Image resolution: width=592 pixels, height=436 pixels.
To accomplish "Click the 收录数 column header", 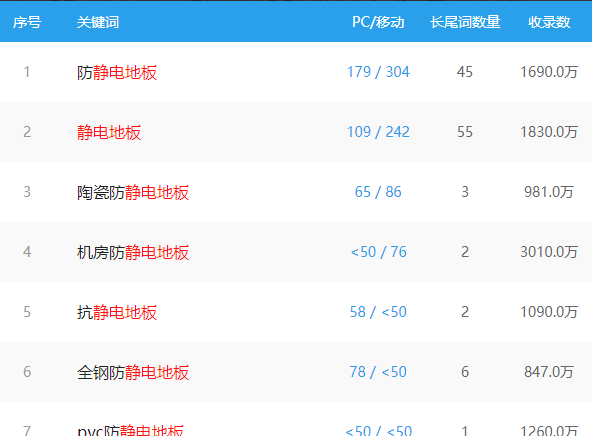I will click(549, 22).
